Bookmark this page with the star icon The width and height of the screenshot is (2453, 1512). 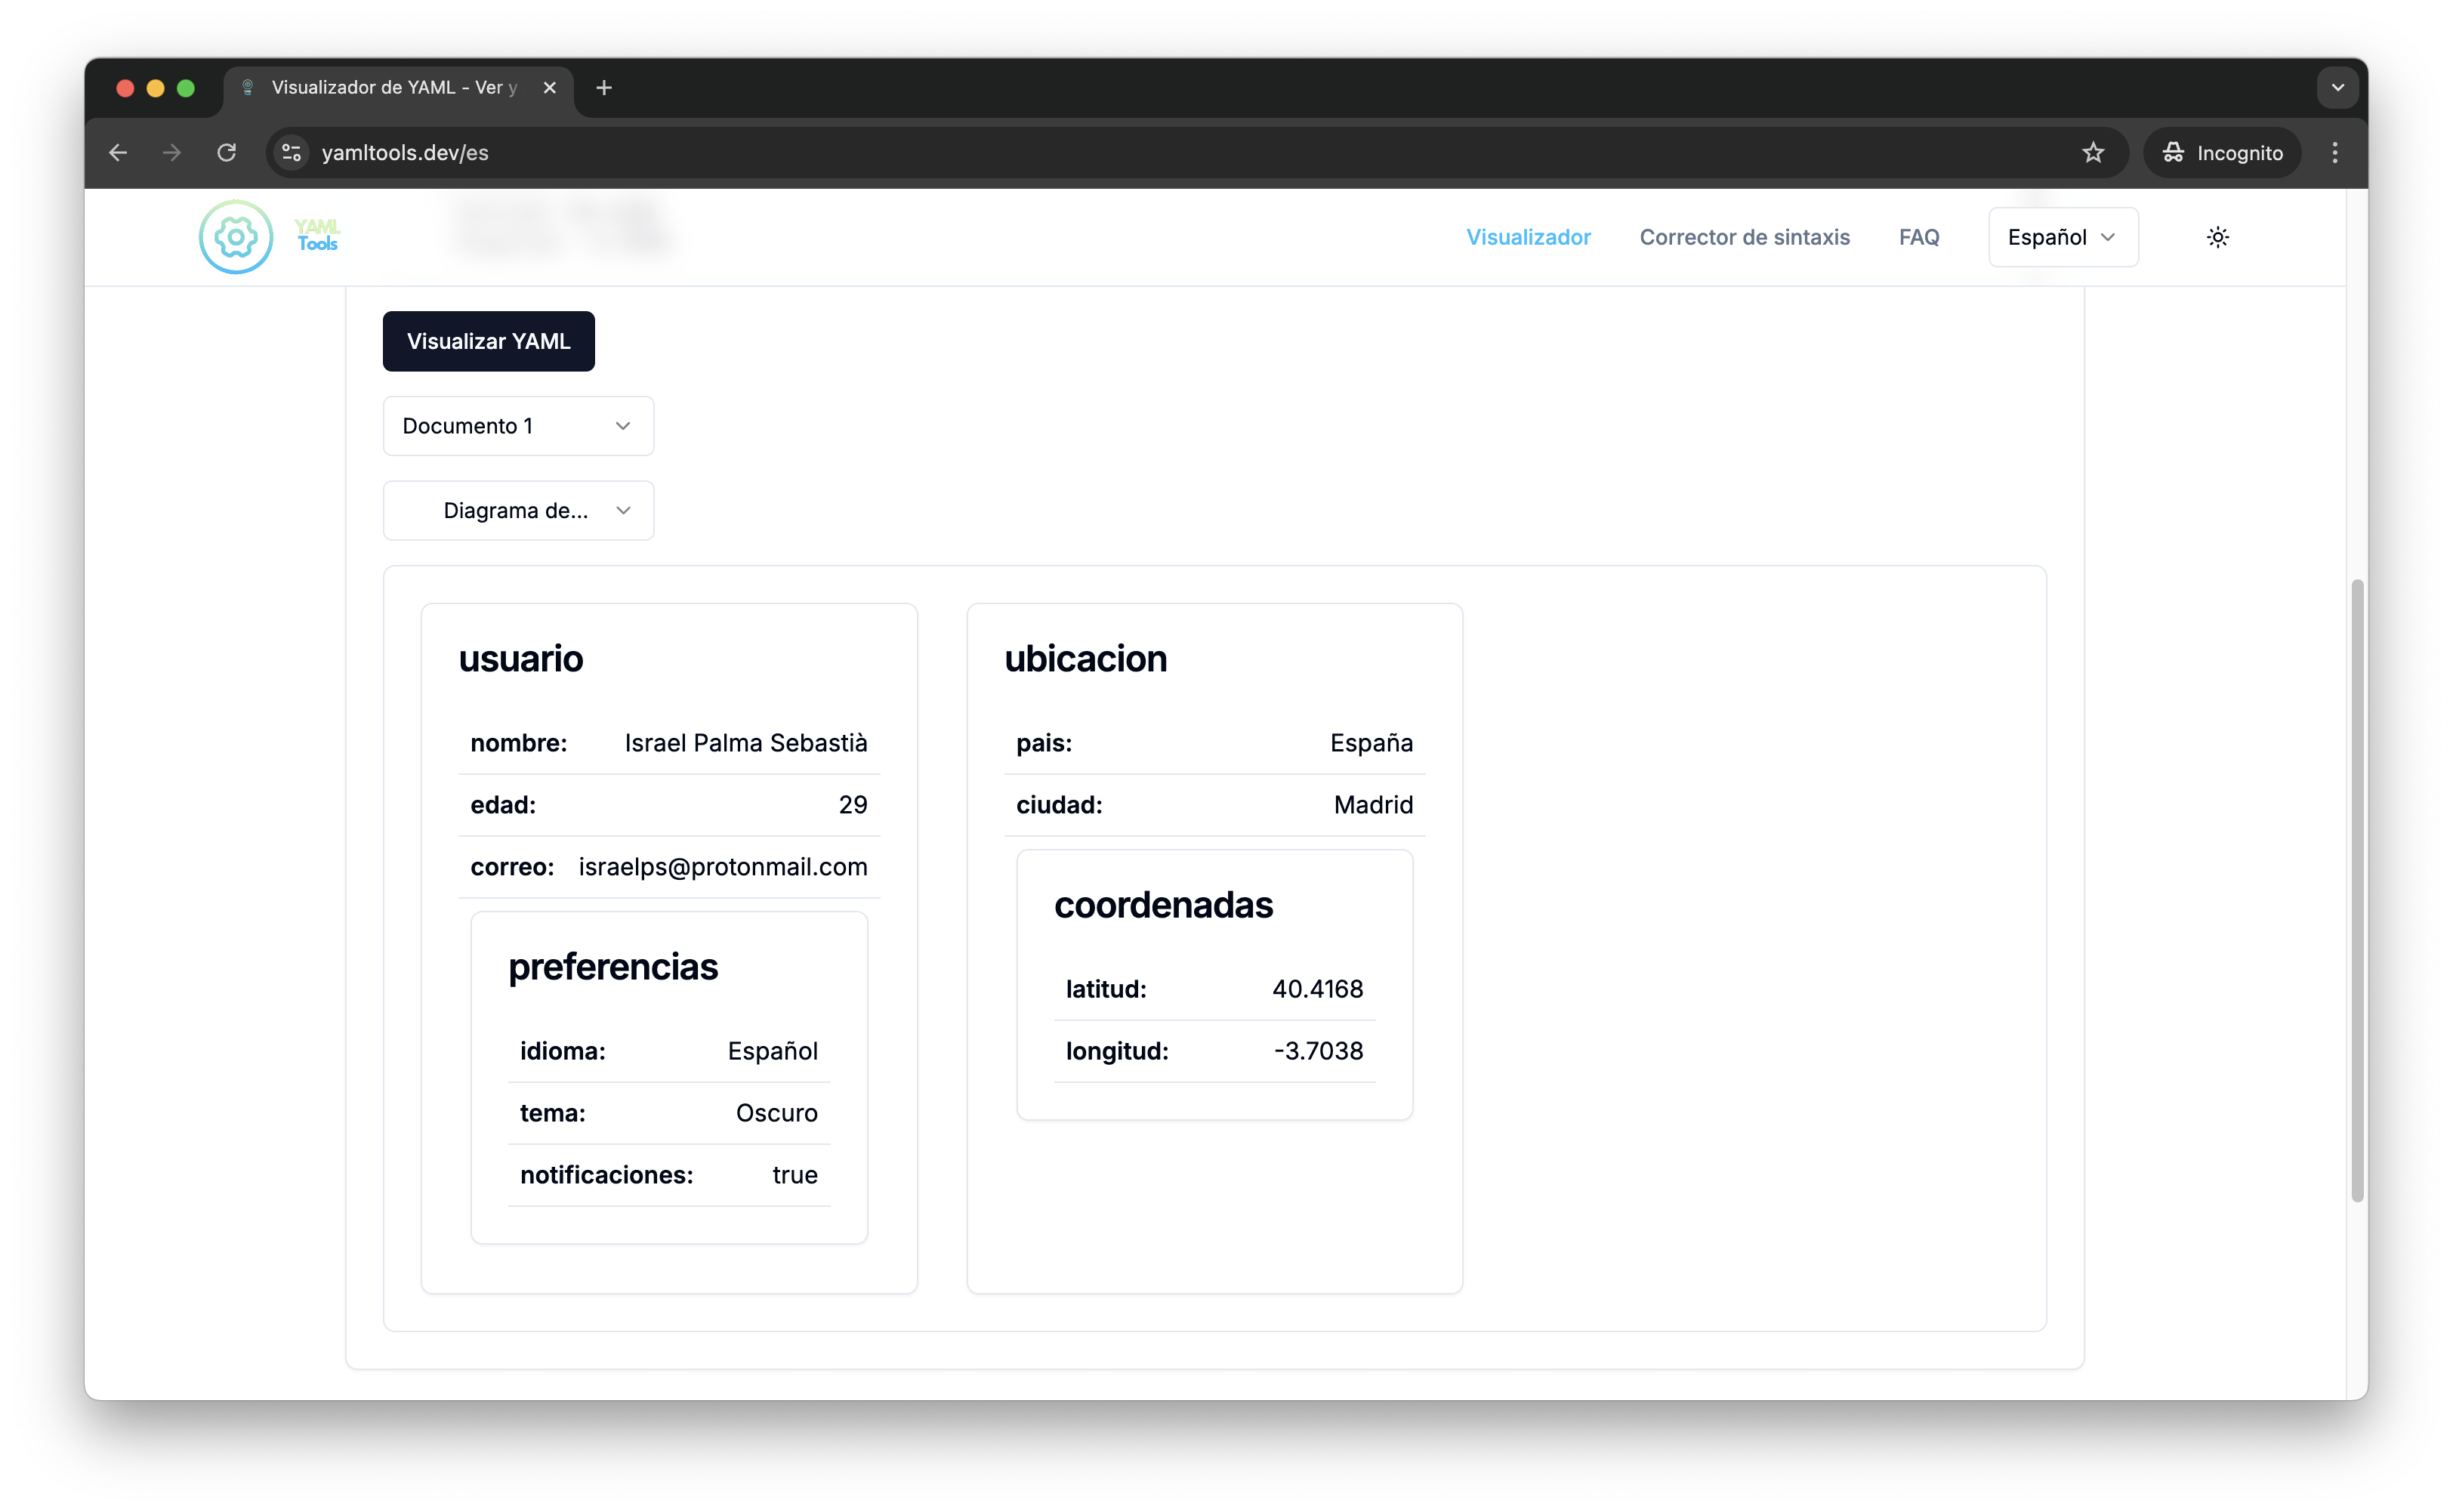point(2093,152)
